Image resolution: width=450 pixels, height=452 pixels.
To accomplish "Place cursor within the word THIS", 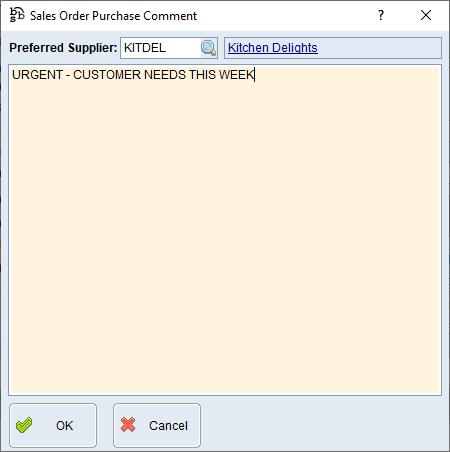I will pyautogui.click(x=202, y=75).
